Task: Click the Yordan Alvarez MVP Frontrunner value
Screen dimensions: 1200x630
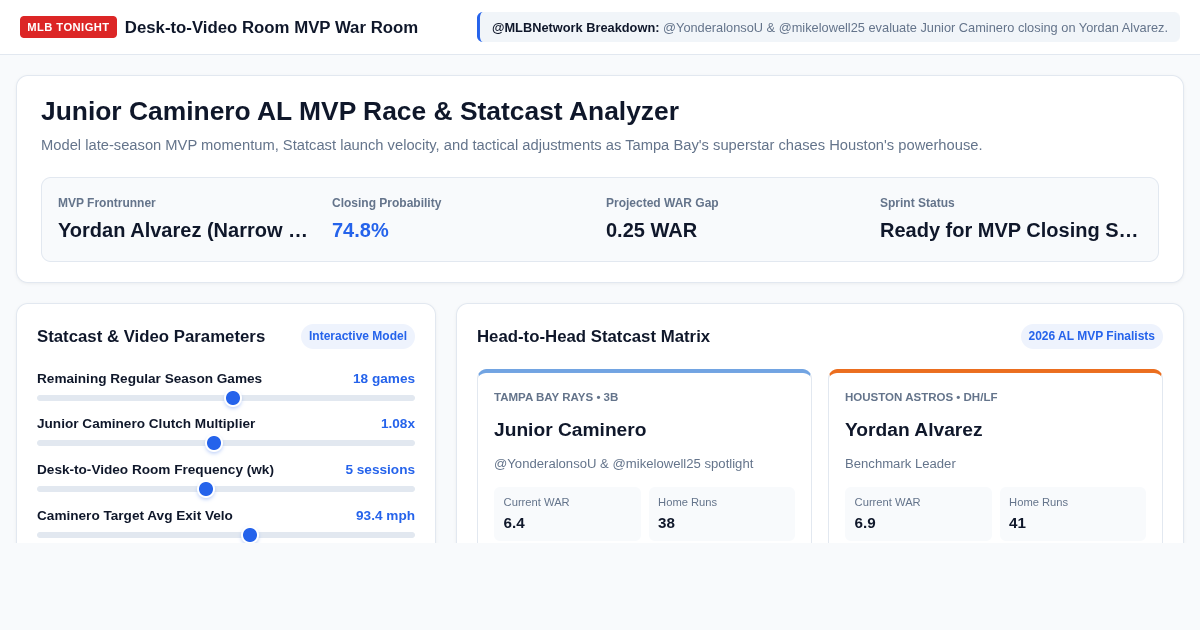Action: pos(183,230)
